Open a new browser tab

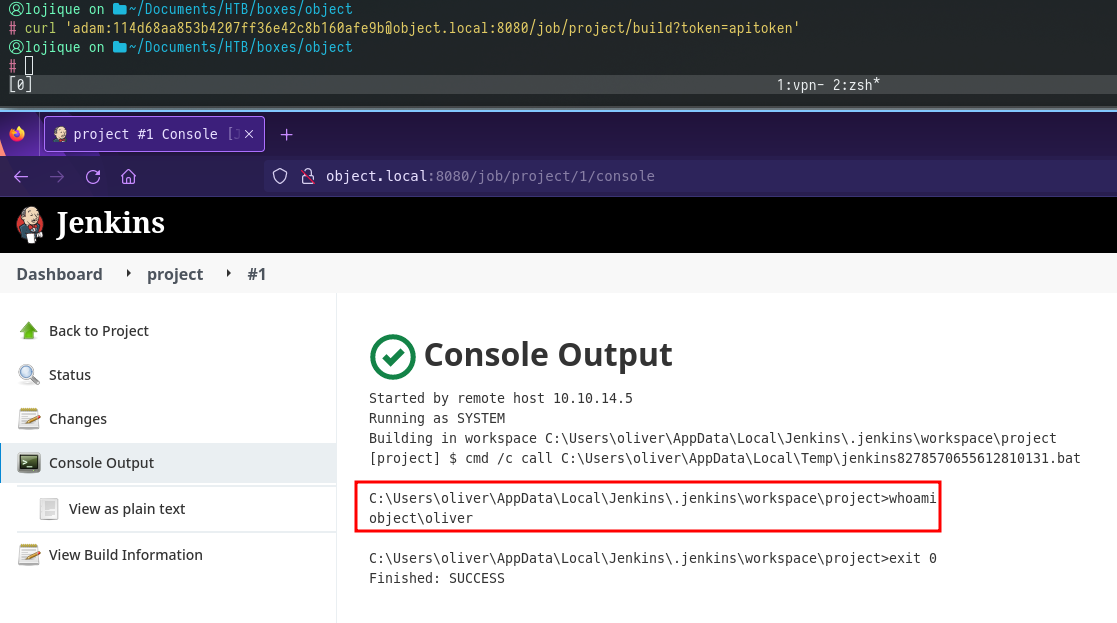[x=286, y=134]
